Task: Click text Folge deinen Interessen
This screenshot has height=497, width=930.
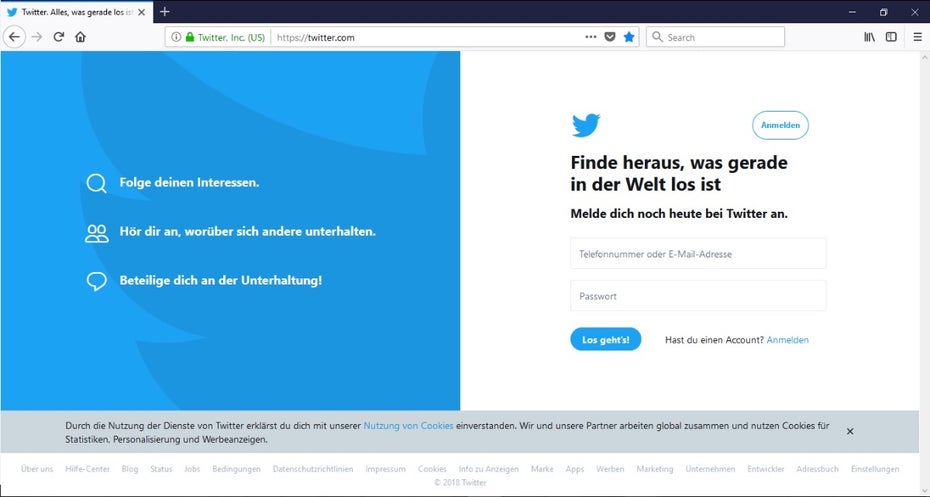Action: 189,183
